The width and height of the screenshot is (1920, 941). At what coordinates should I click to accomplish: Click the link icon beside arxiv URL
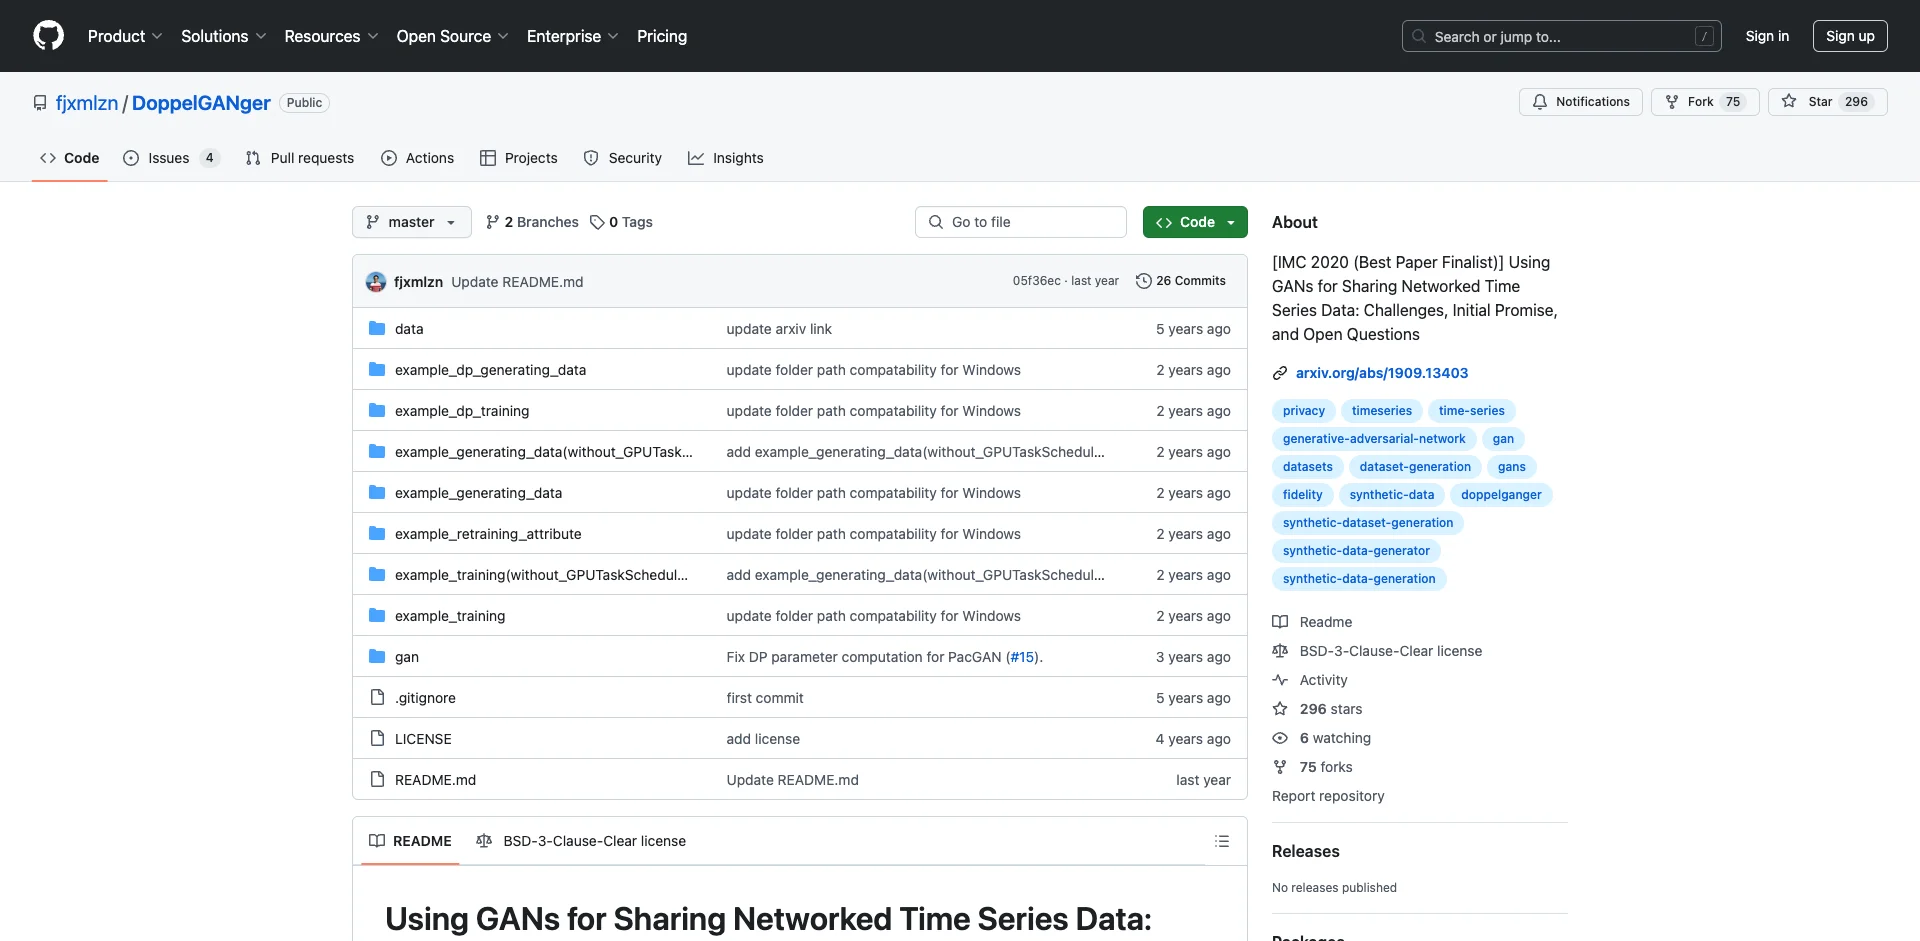tap(1280, 373)
